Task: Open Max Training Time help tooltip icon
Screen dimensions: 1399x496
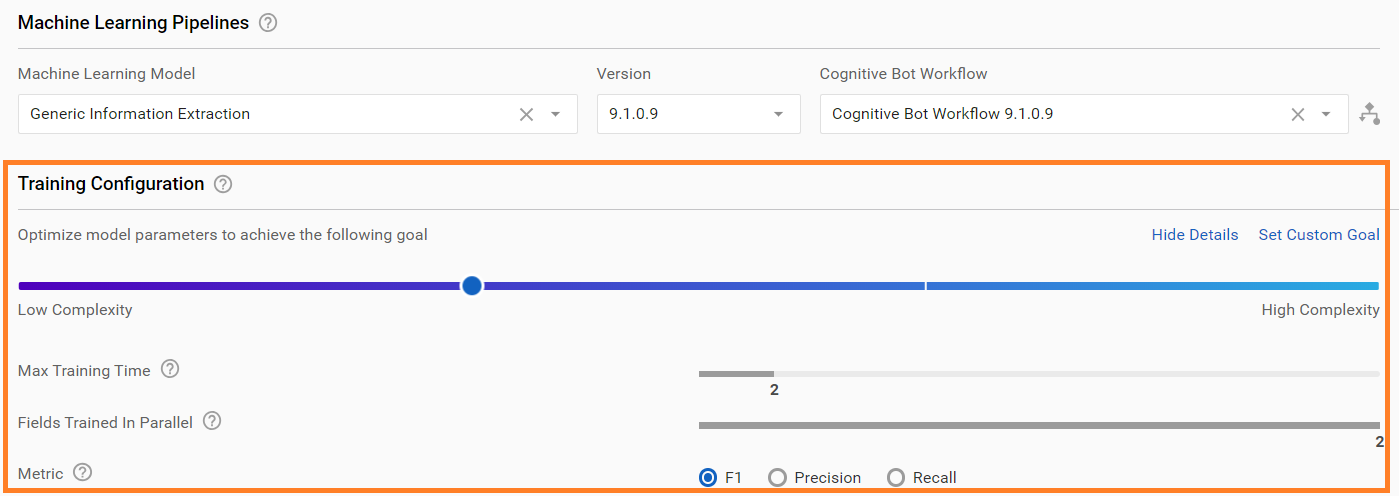Action: pos(170,370)
